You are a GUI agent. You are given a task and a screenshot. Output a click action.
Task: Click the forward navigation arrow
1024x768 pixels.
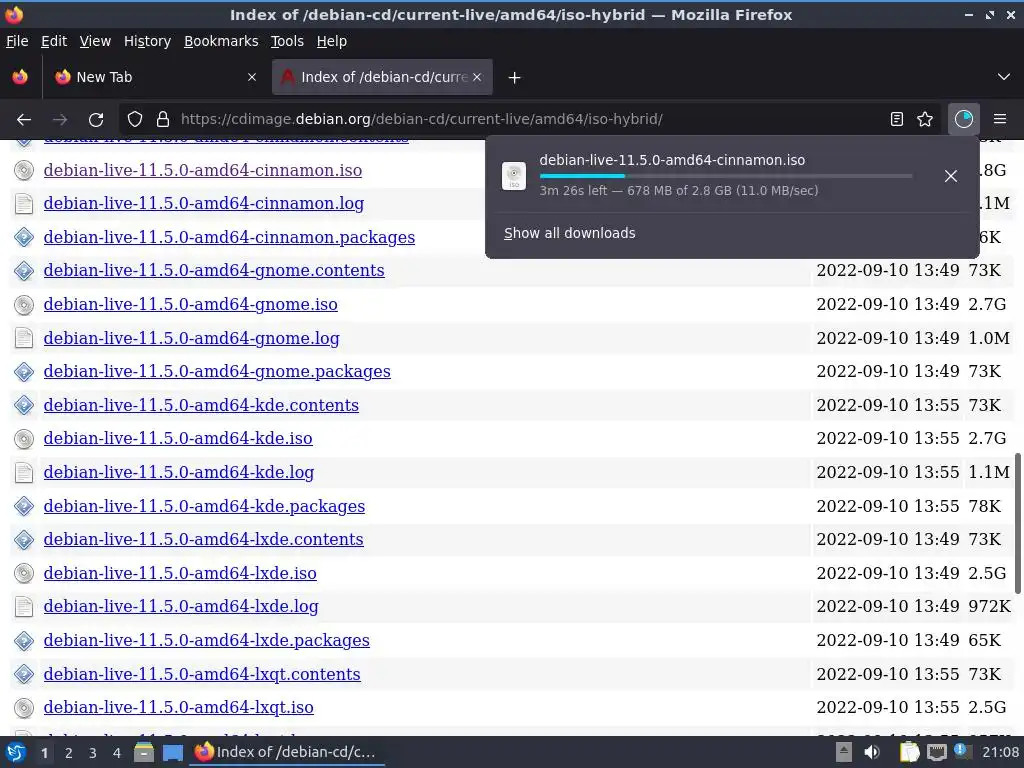click(x=60, y=120)
